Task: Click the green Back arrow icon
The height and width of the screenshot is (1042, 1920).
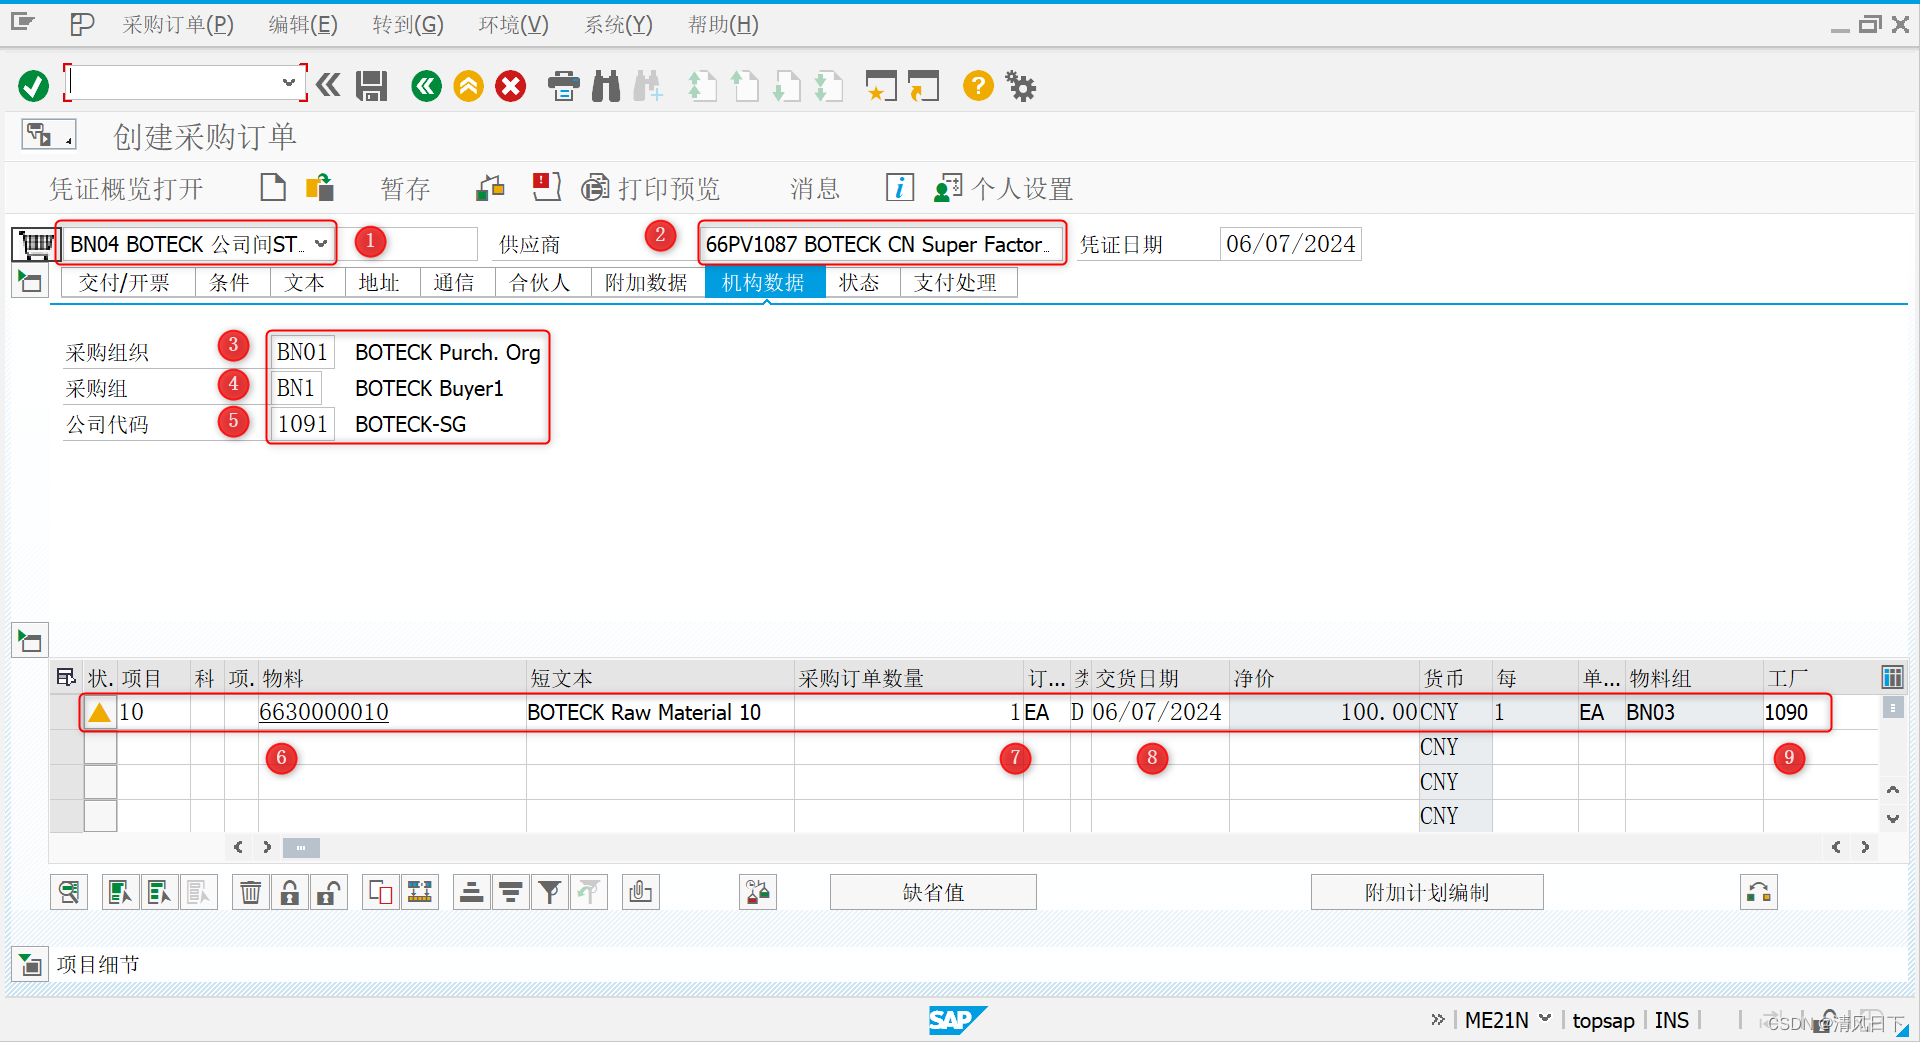Action: click(x=426, y=86)
